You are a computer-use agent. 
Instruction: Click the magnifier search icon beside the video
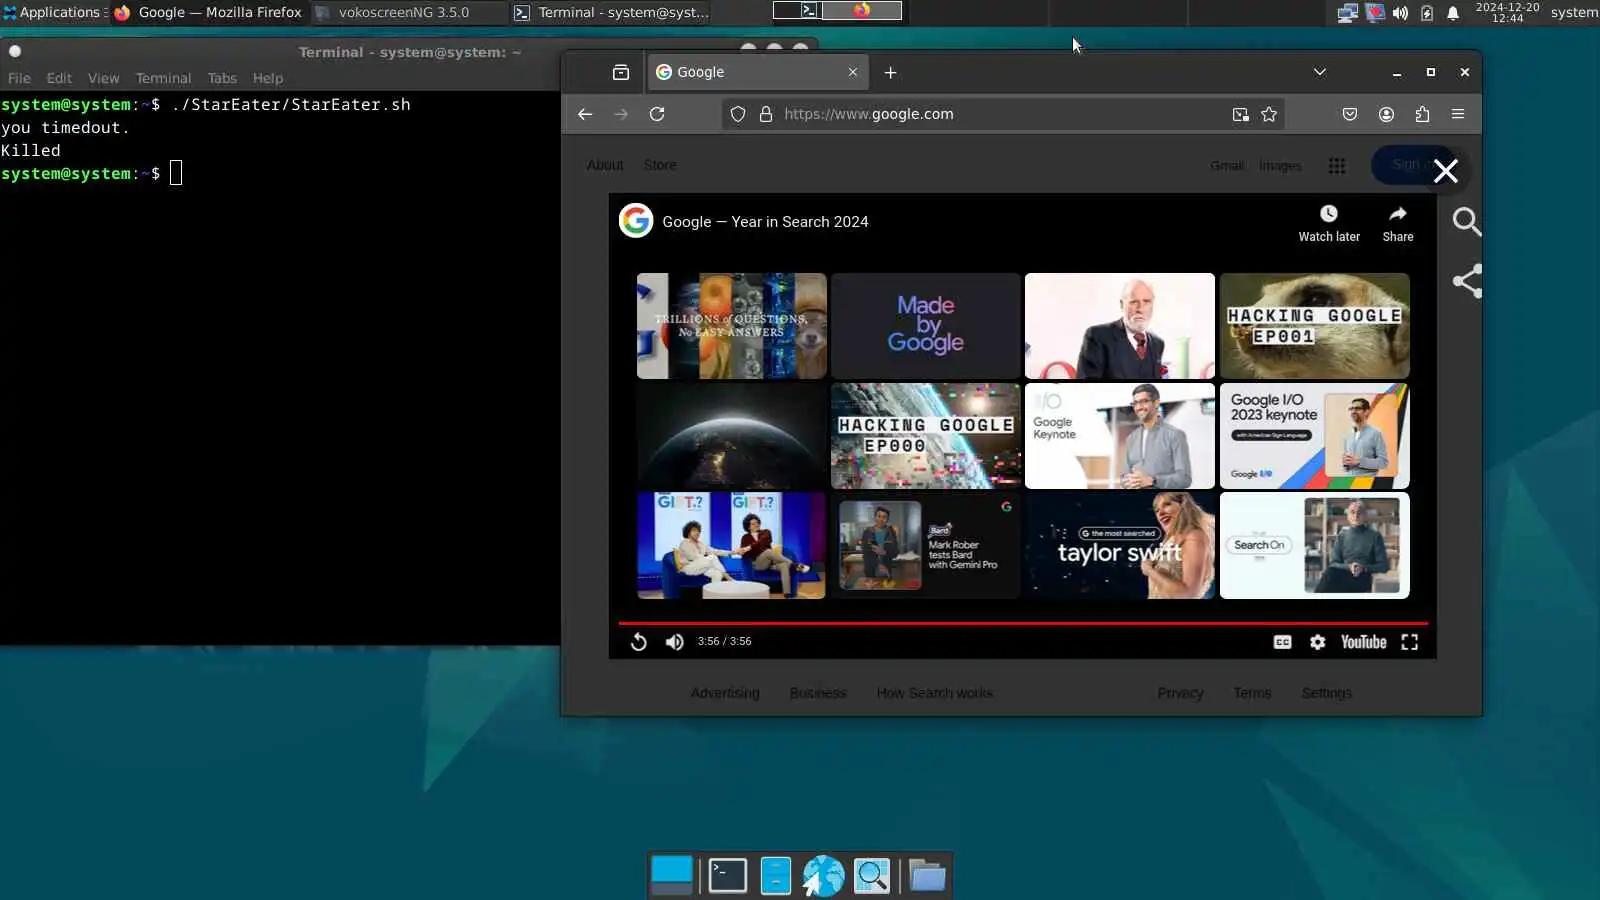click(1467, 221)
